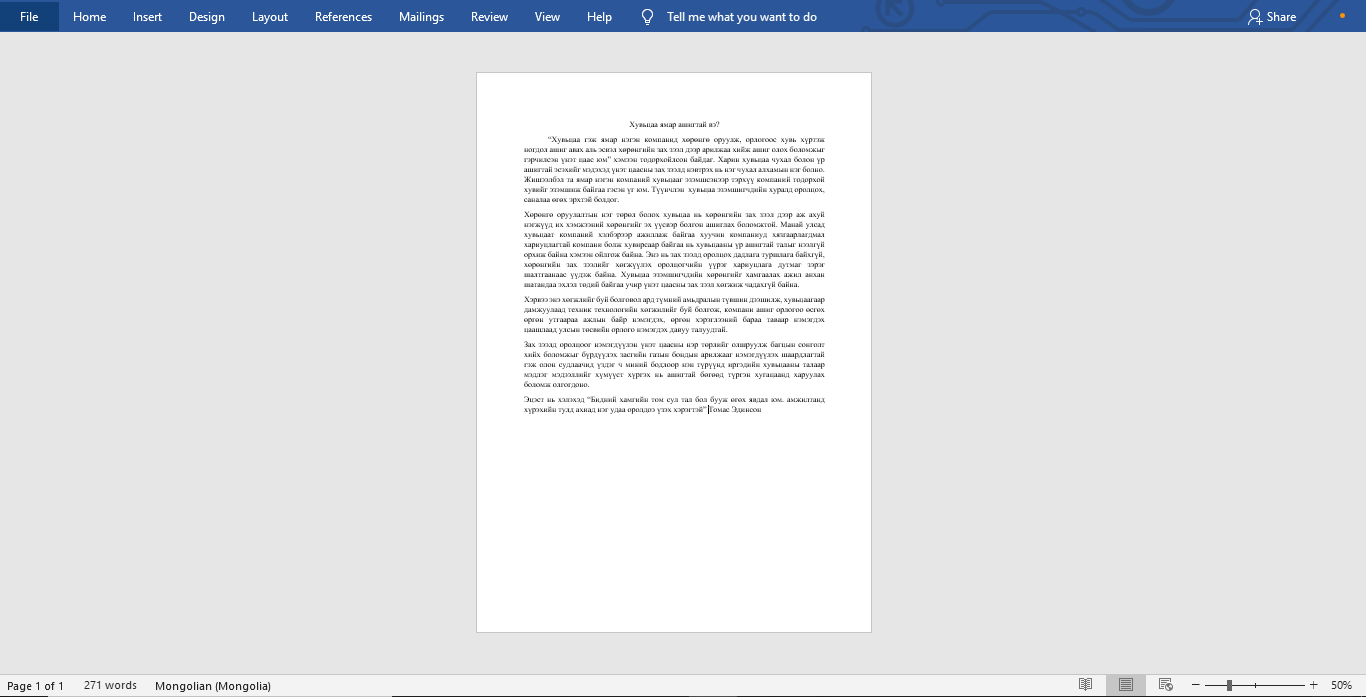This screenshot has width=1366, height=697.
Task: Click the zoom out minus icon
Action: pos(1196,685)
